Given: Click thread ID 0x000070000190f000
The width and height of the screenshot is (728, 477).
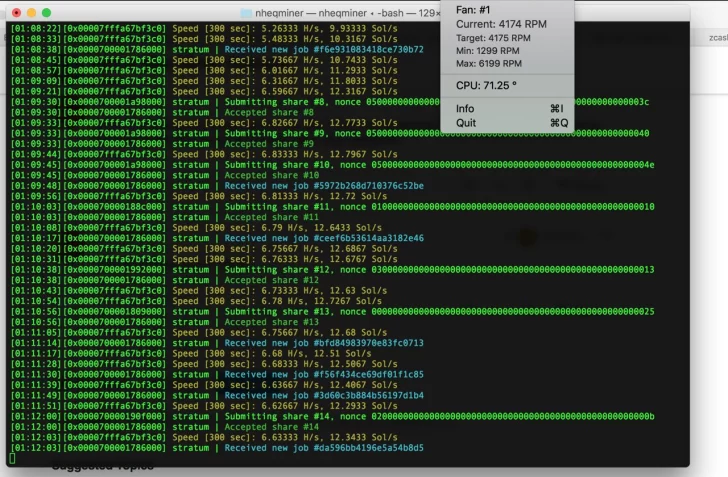Looking at the screenshot, I should pyautogui.click(x=114, y=417).
